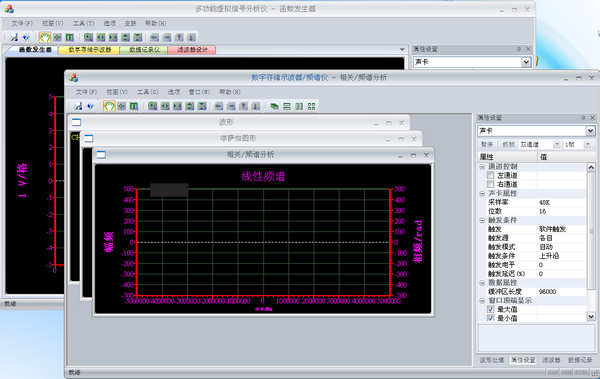Switch to the green 数据记录仪 tab
The image size is (600, 379).
(144, 50)
